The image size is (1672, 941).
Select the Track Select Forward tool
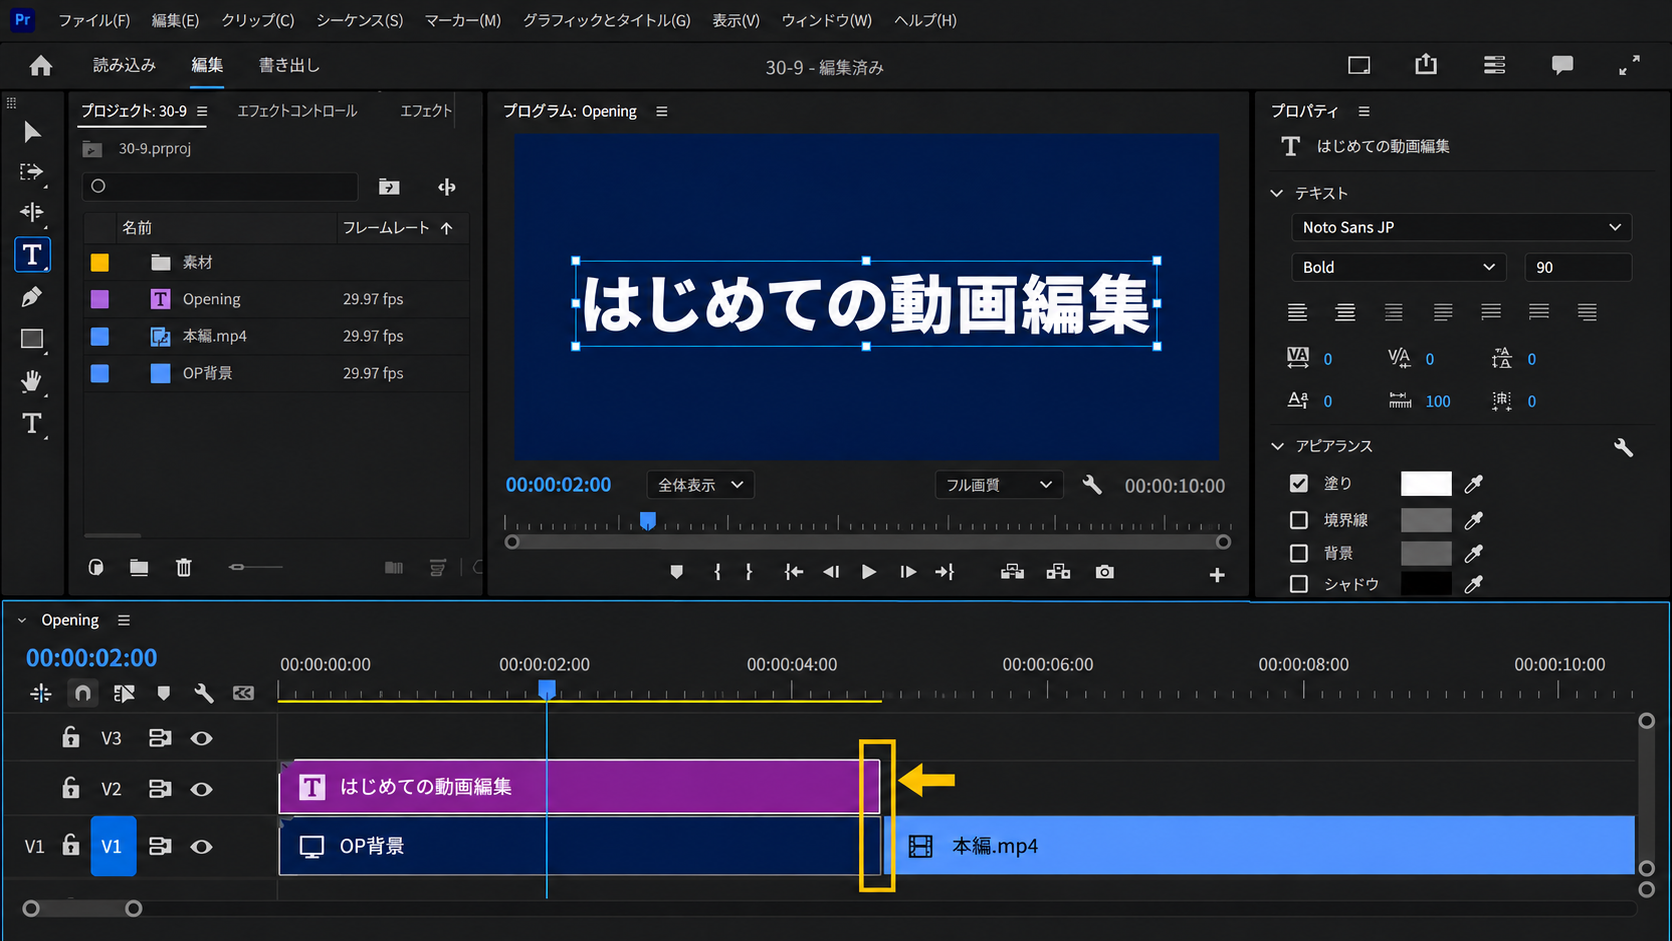coord(32,172)
